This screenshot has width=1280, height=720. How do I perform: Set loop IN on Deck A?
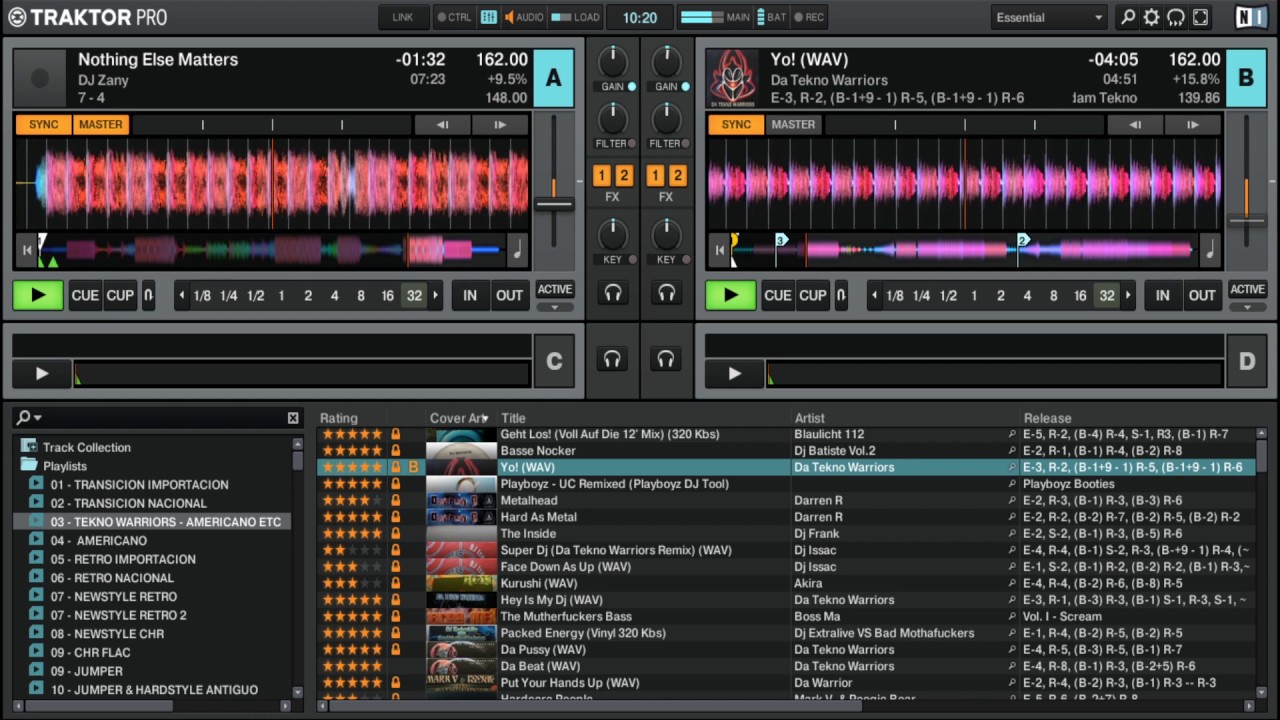(469, 295)
